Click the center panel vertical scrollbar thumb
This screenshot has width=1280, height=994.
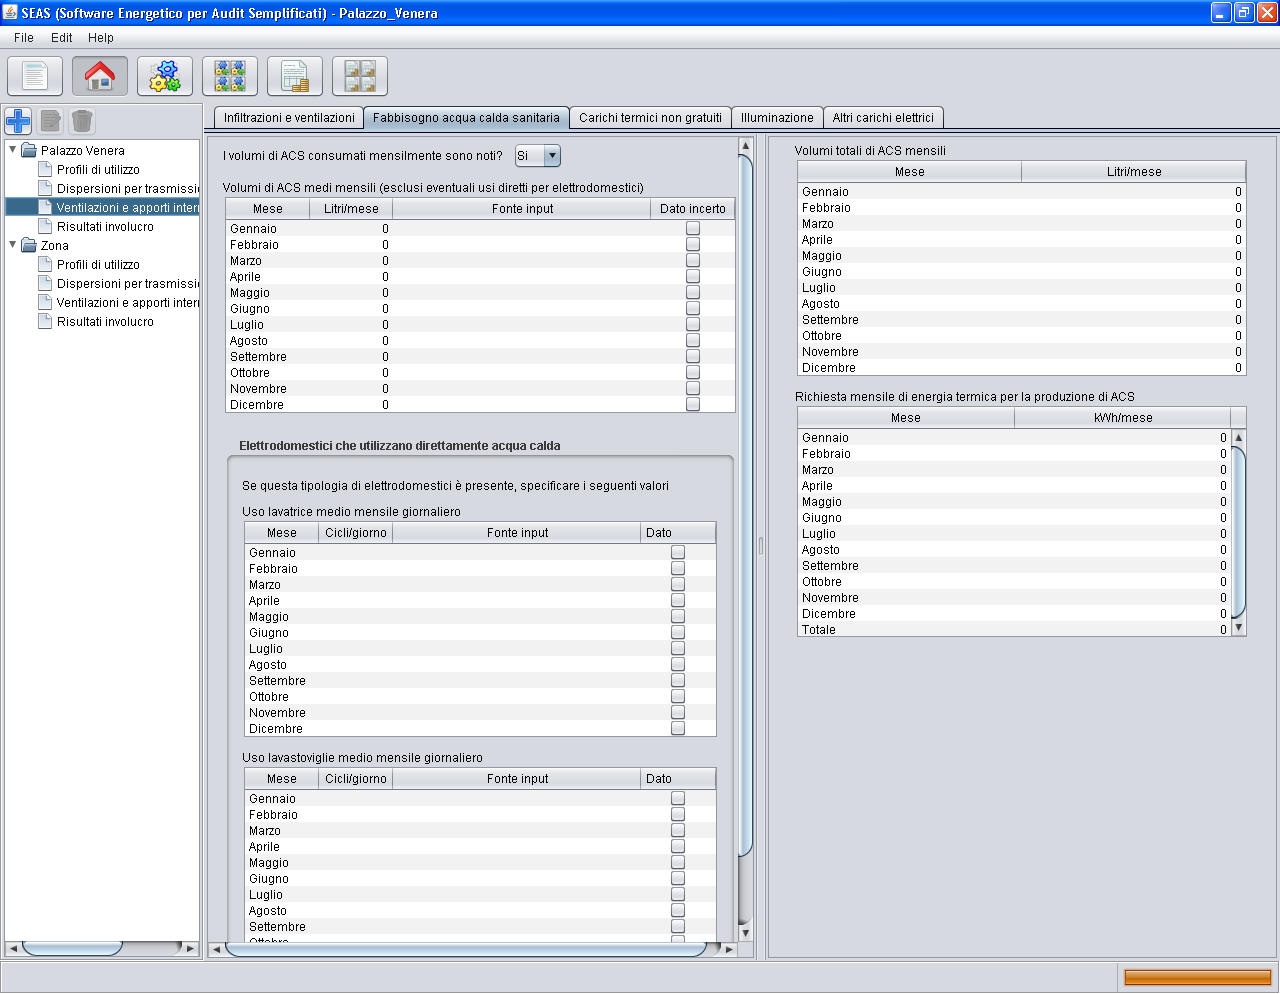745,506
